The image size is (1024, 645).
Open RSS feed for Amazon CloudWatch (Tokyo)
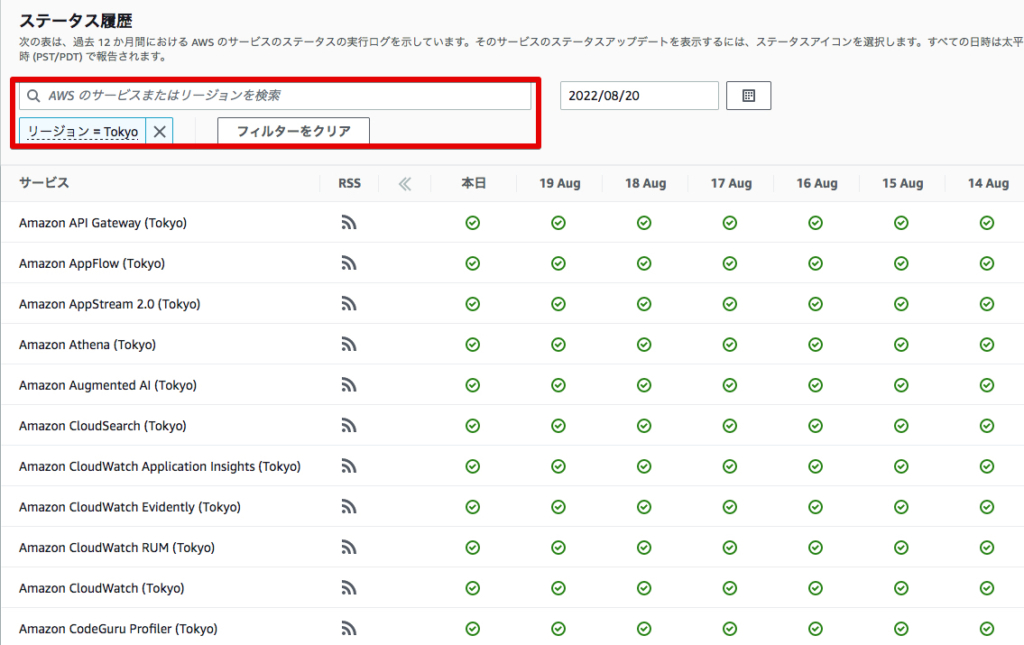coord(349,588)
